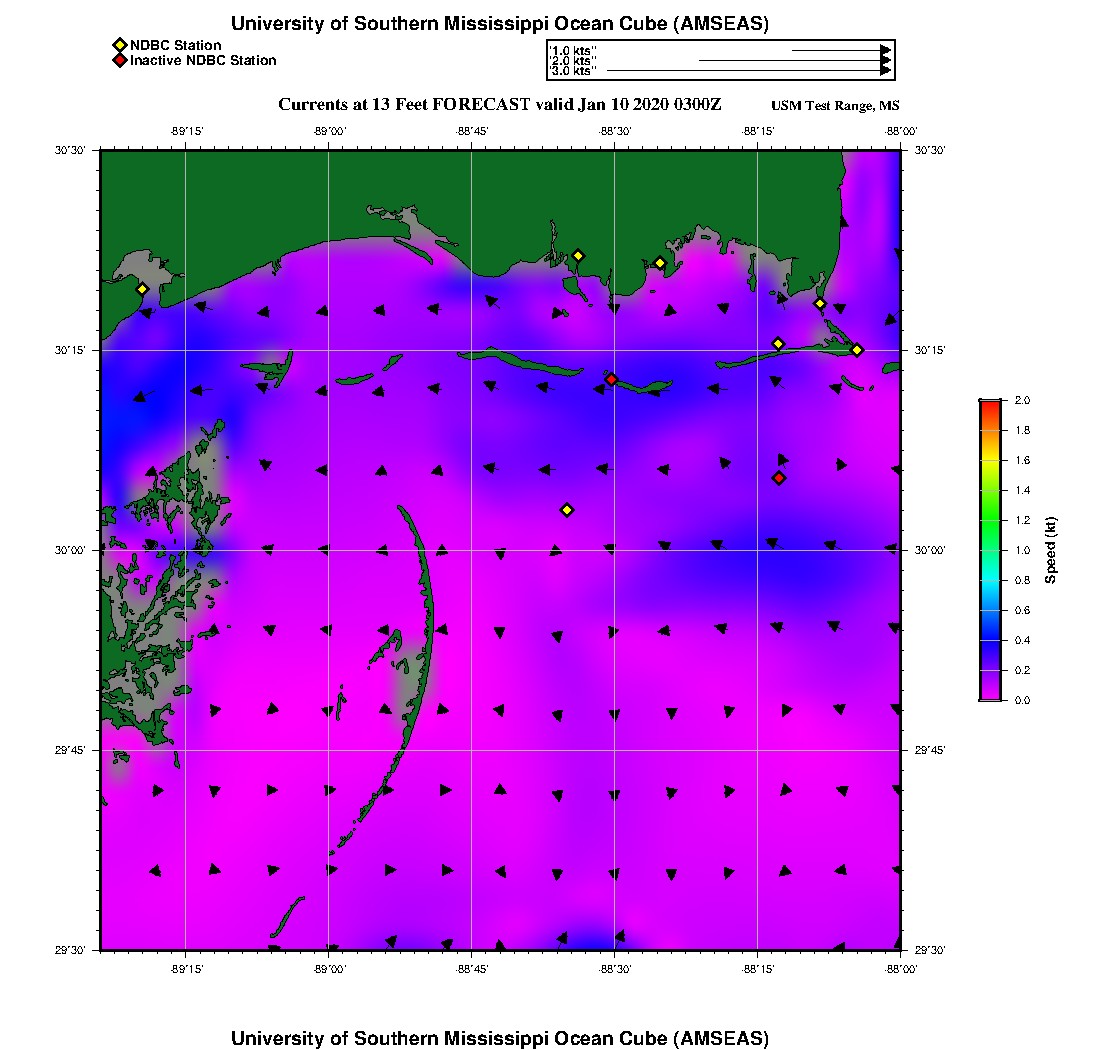Image resolution: width=1100 pixels, height=1050 pixels.
Task: Click the "Speed (kt)" colorbar axis label
Action: (x=1051, y=550)
